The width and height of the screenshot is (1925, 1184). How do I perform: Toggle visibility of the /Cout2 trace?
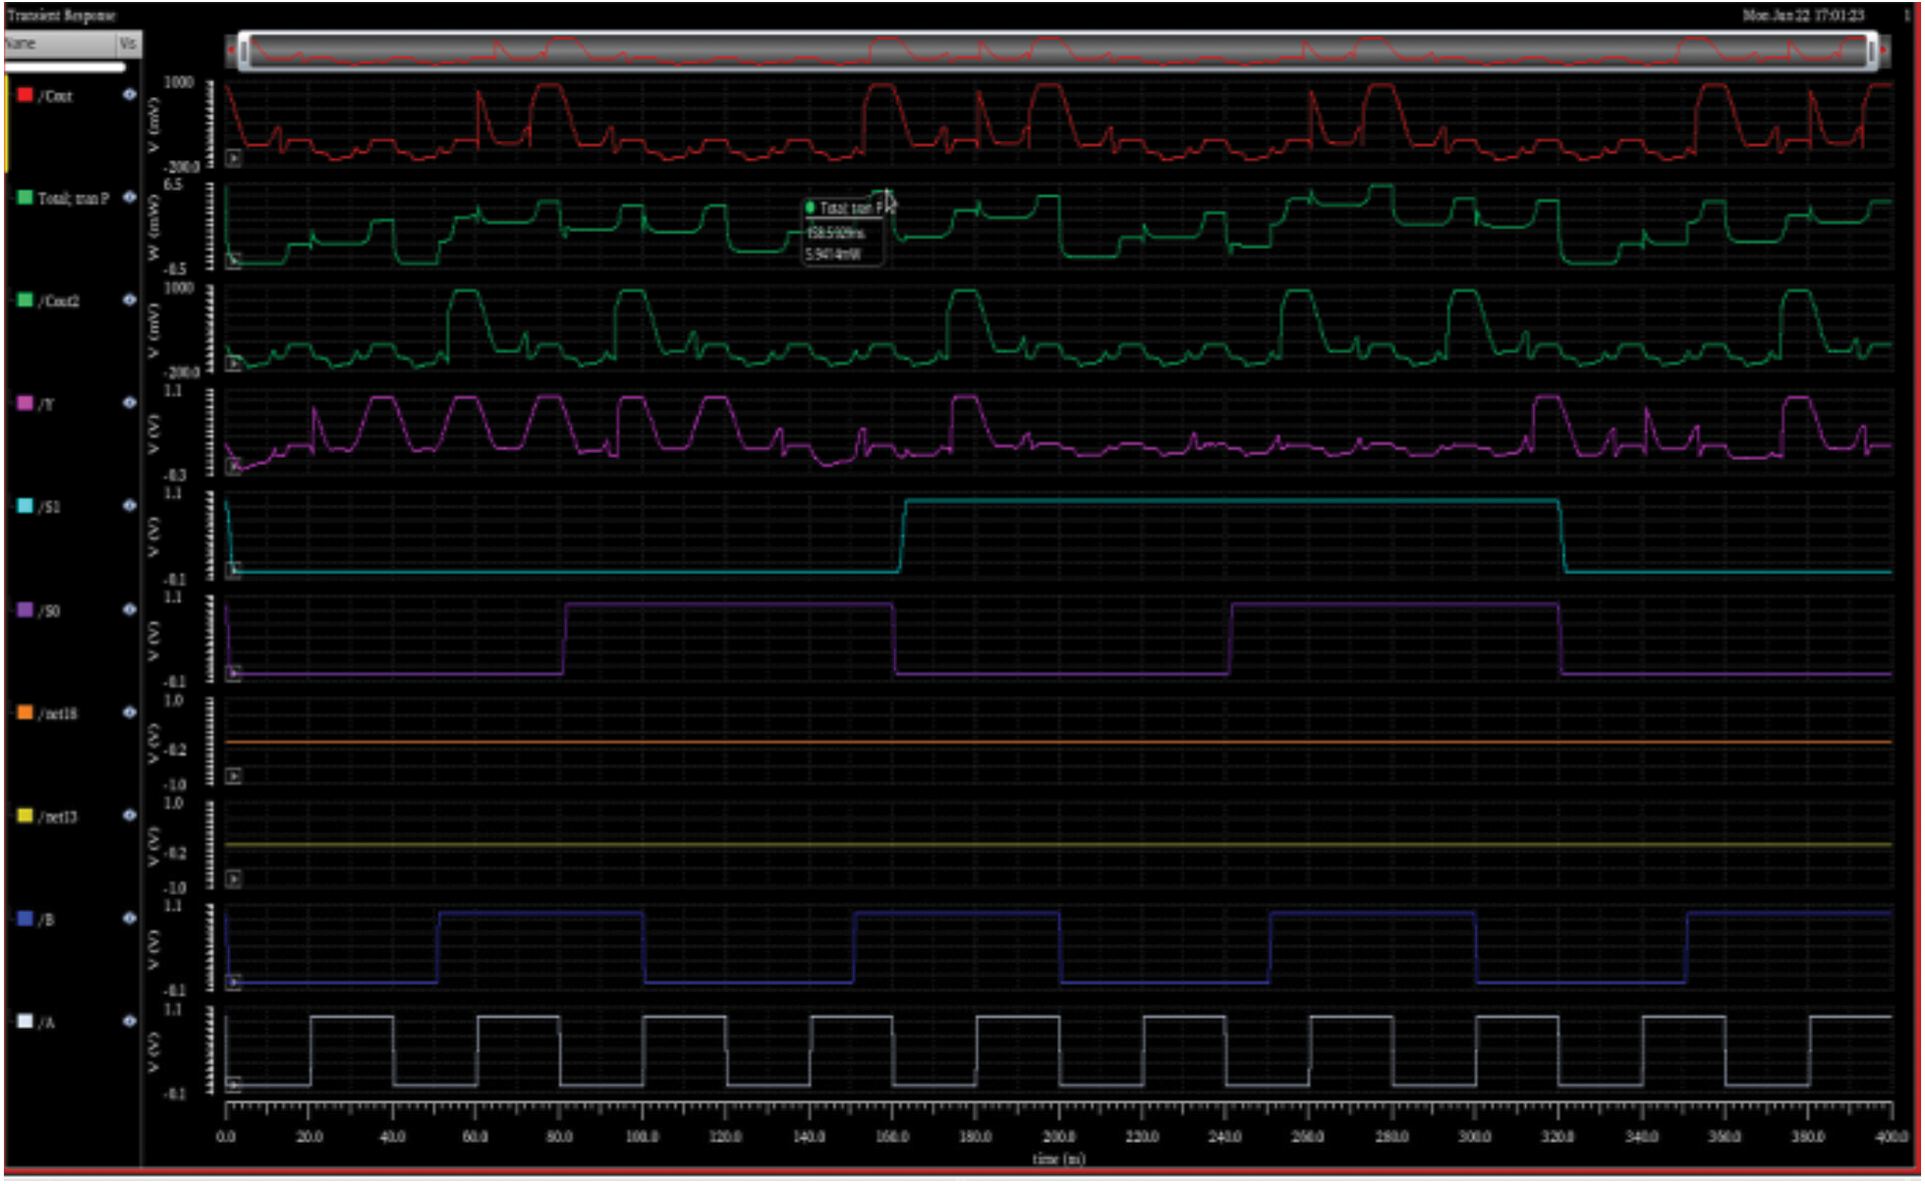129,300
